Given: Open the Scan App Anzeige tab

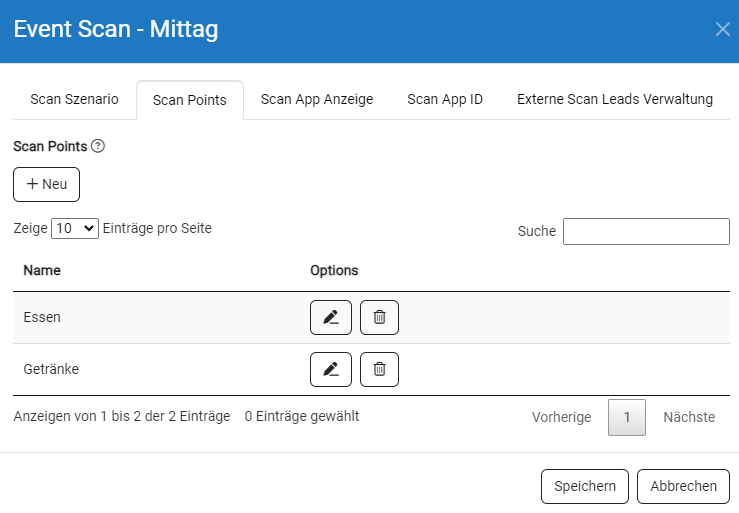Looking at the screenshot, I should (x=317, y=99).
